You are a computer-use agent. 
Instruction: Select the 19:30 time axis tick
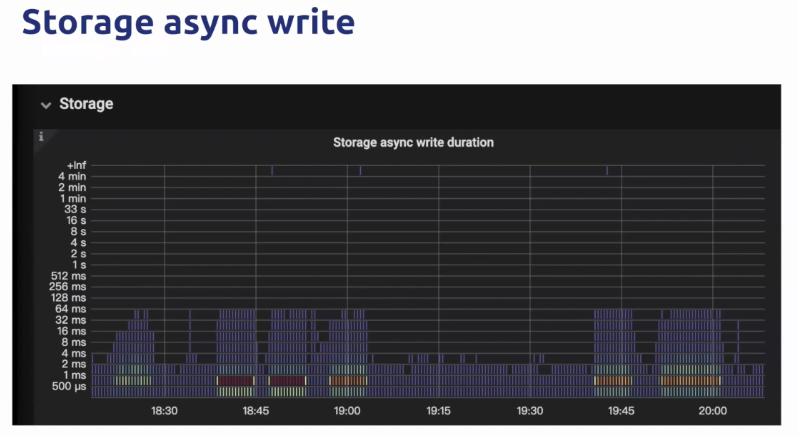[530, 411]
